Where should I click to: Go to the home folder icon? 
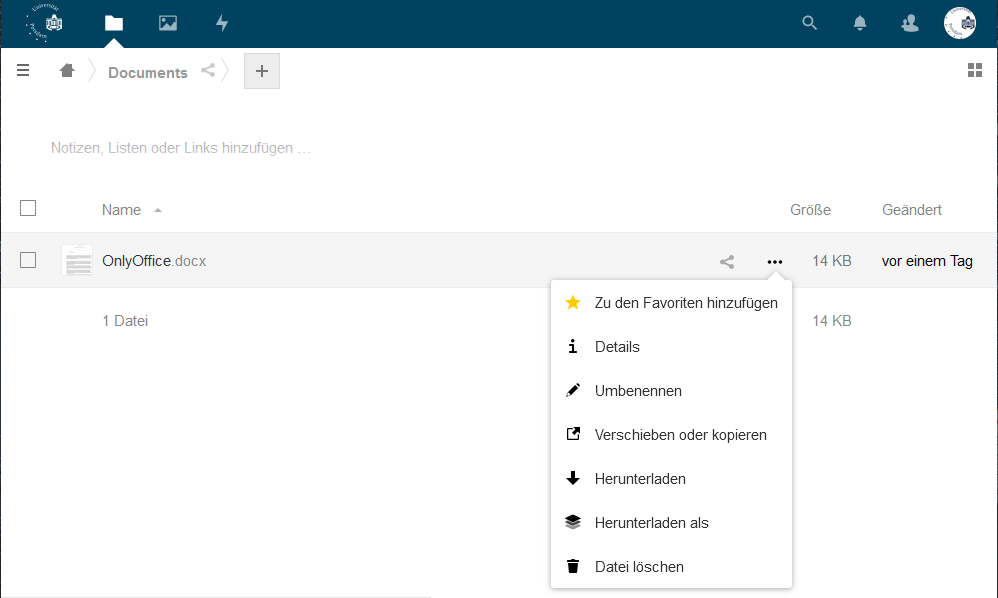67,71
